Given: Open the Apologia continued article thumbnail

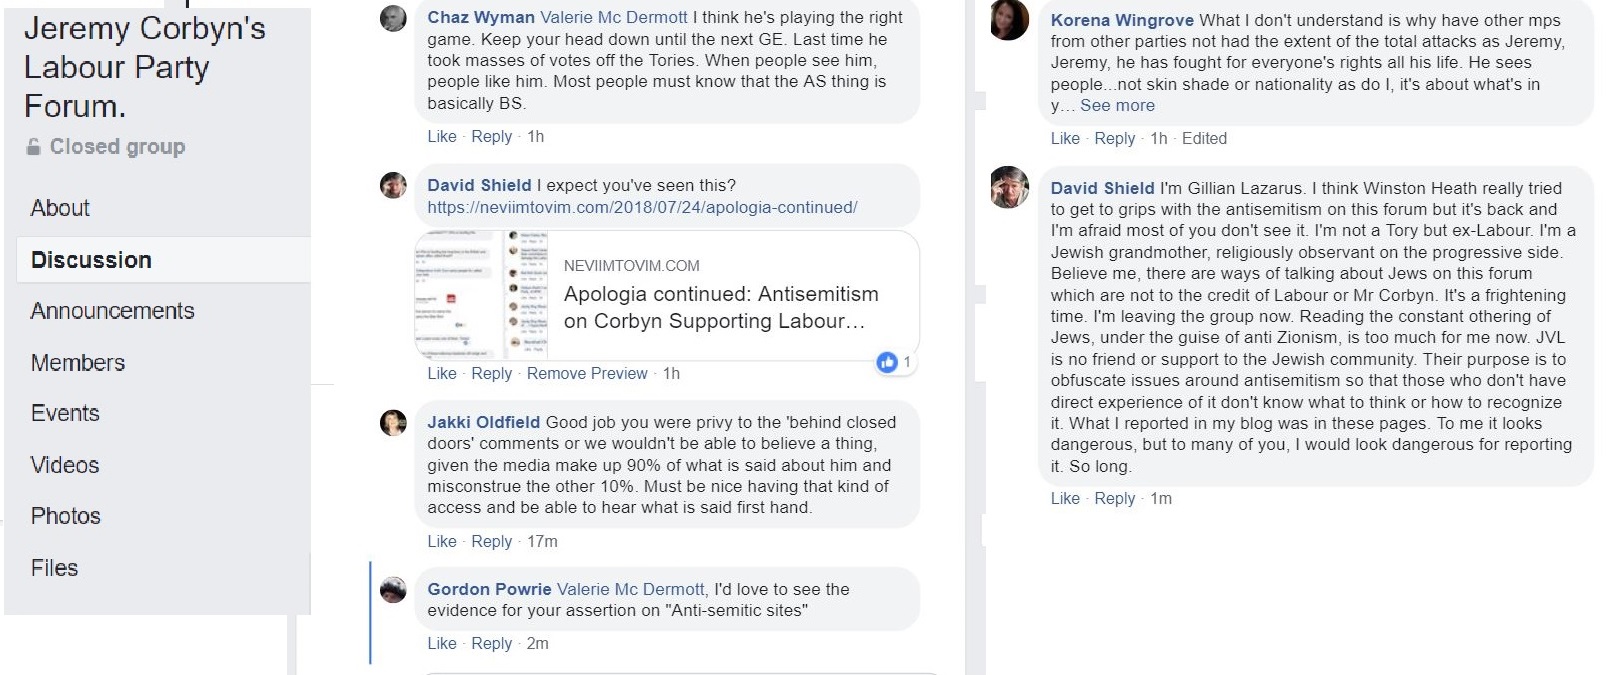Looking at the screenshot, I should [482, 294].
